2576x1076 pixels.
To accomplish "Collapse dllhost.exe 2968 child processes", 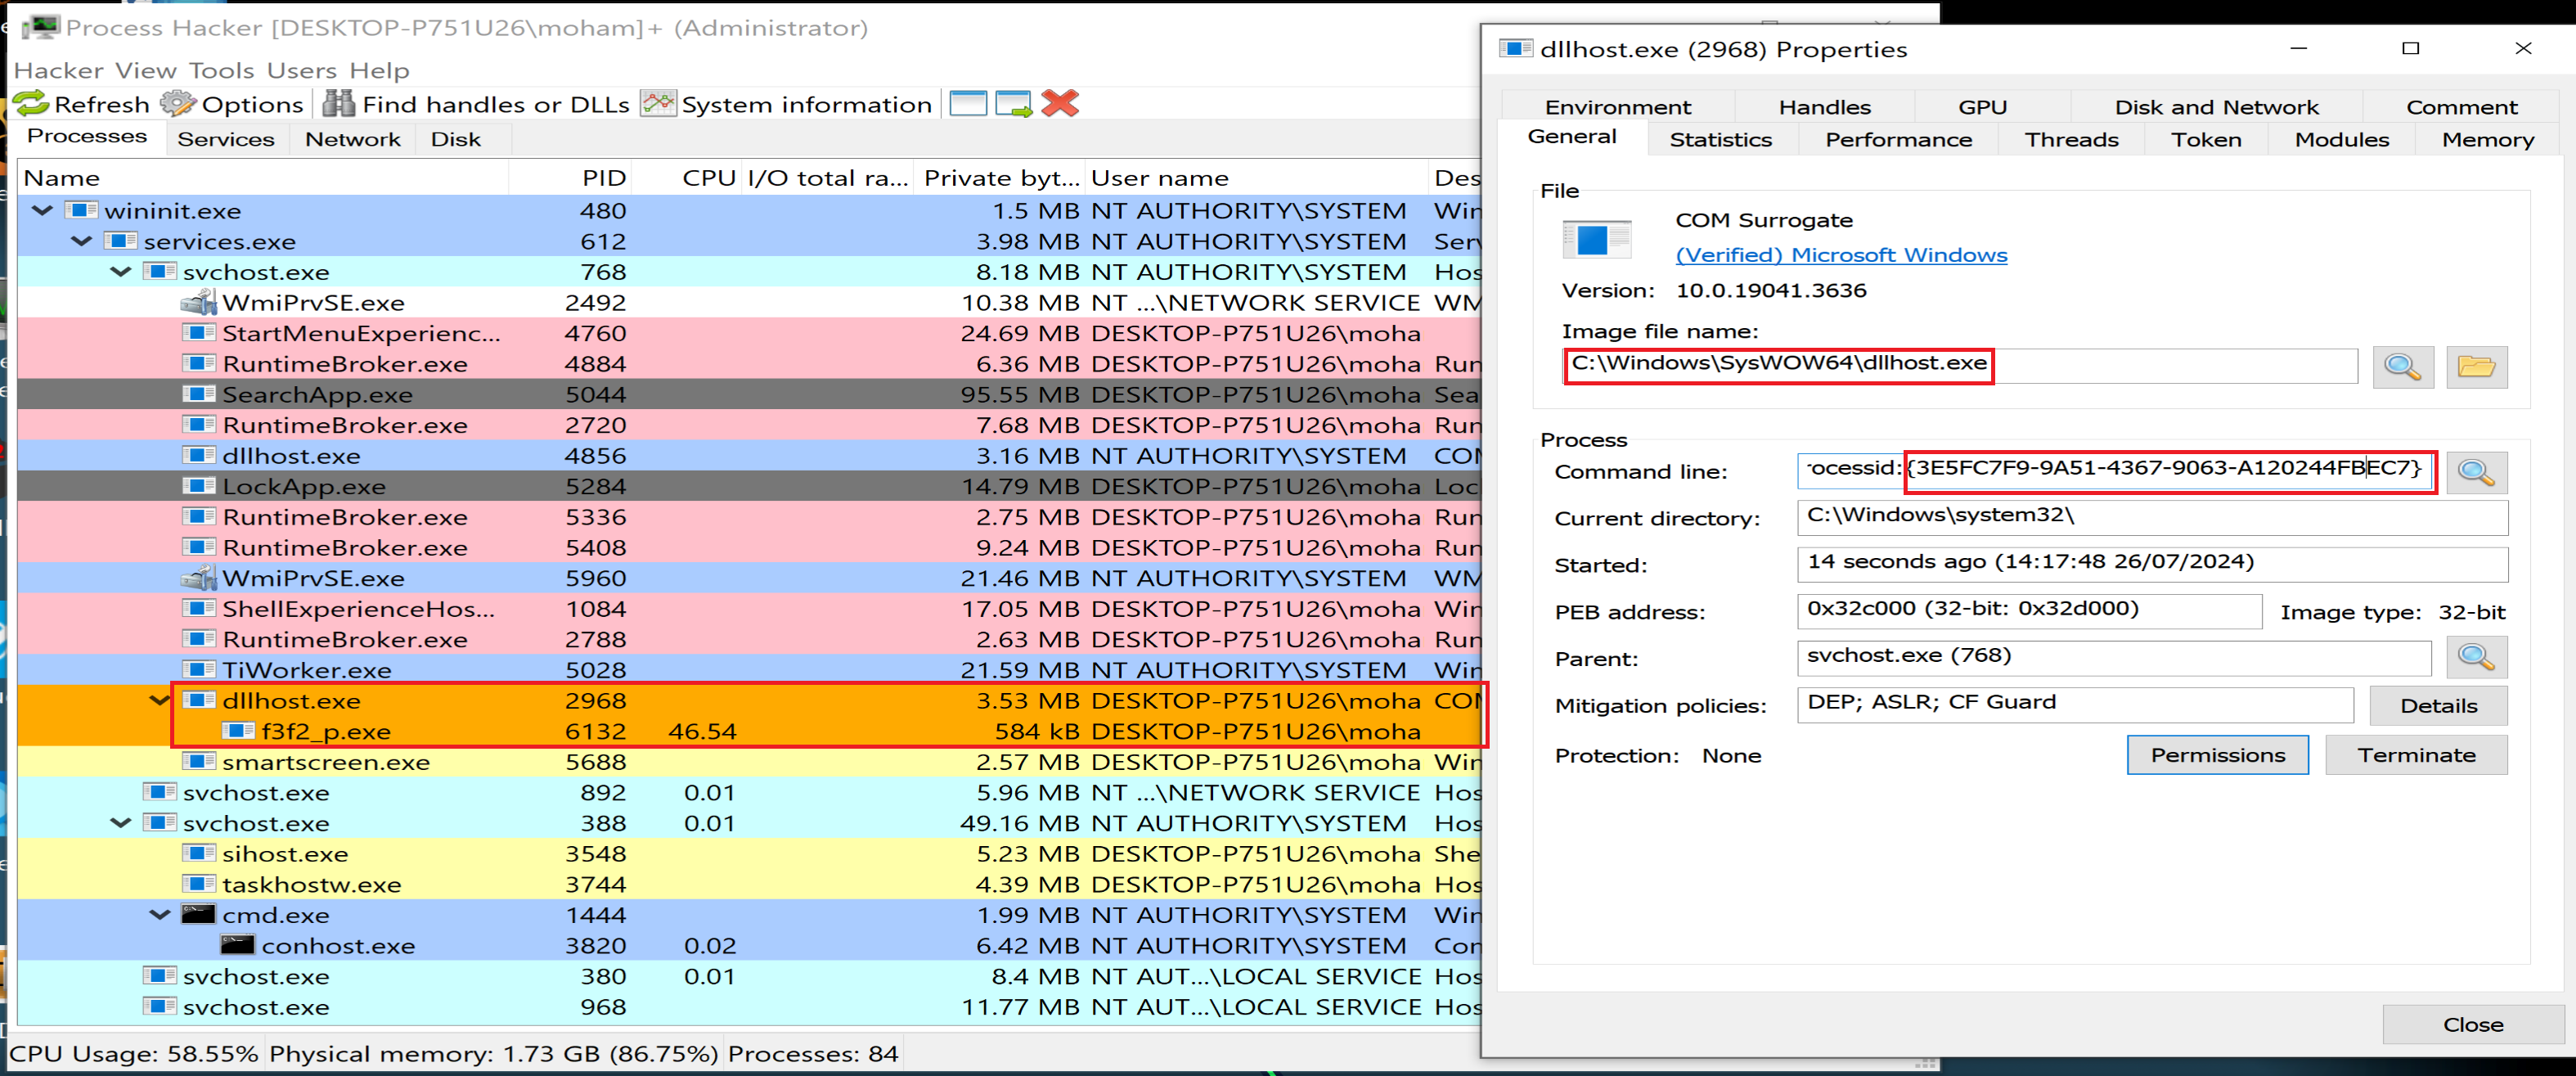I will (x=159, y=700).
